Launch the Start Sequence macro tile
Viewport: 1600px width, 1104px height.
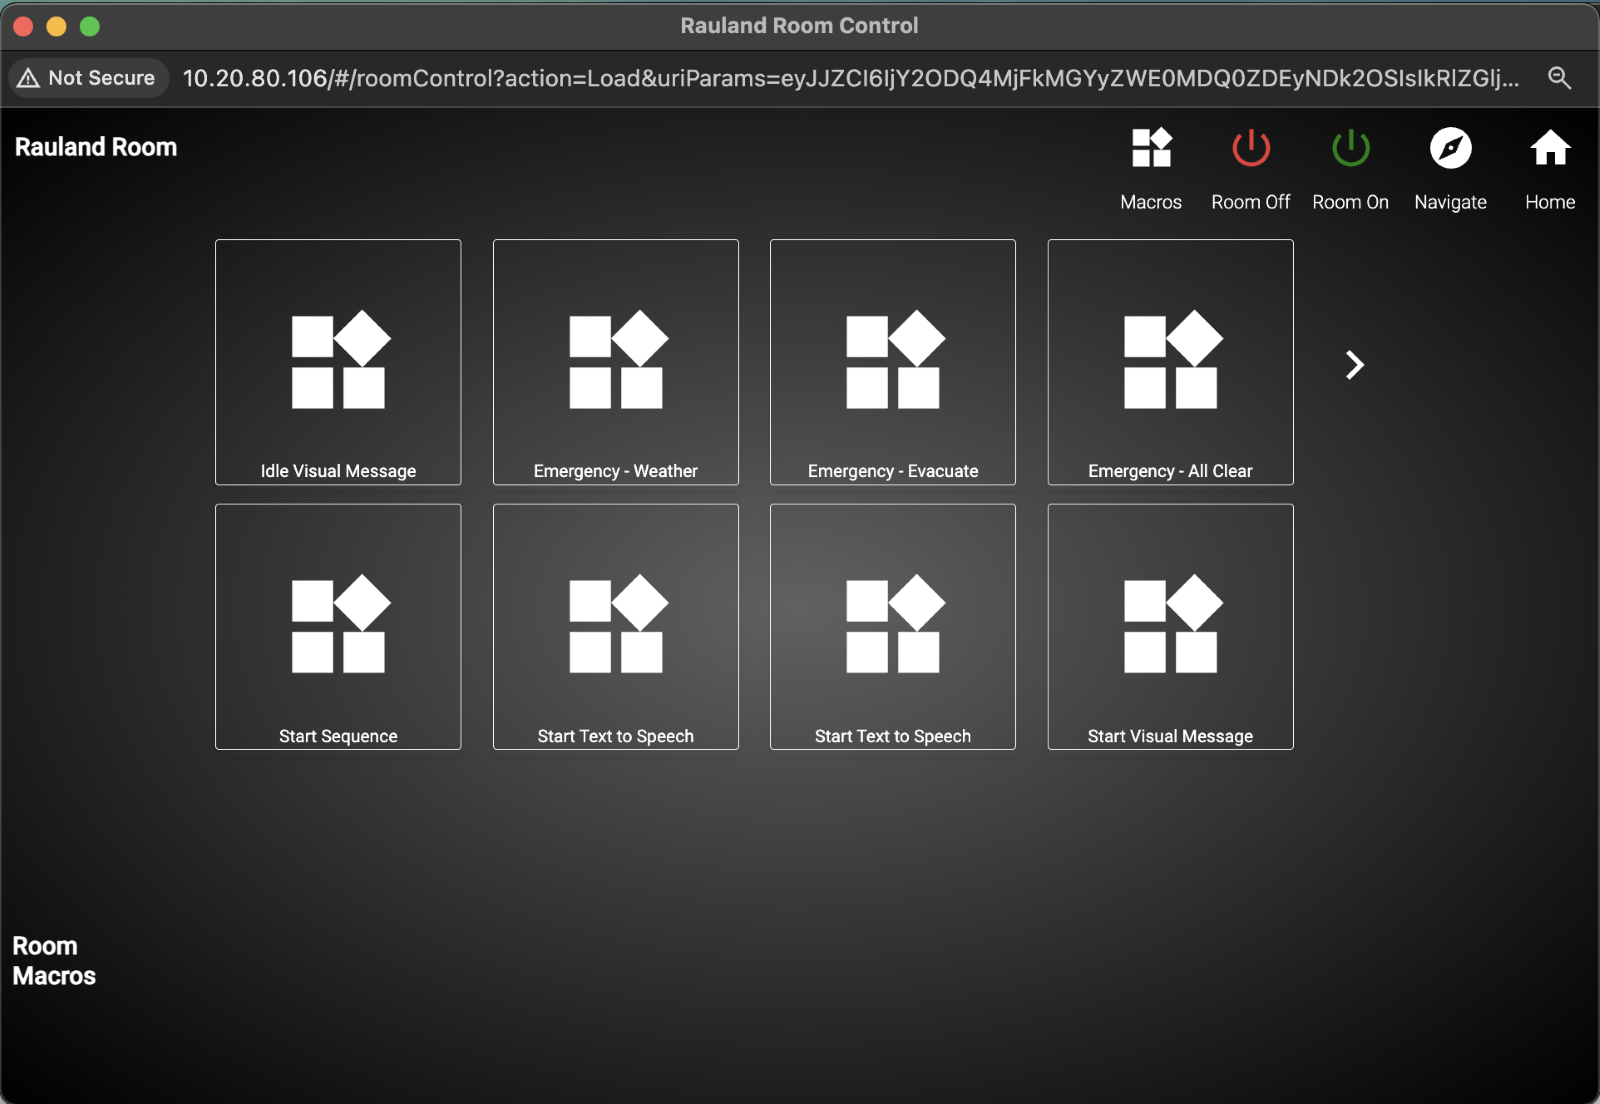tap(338, 627)
